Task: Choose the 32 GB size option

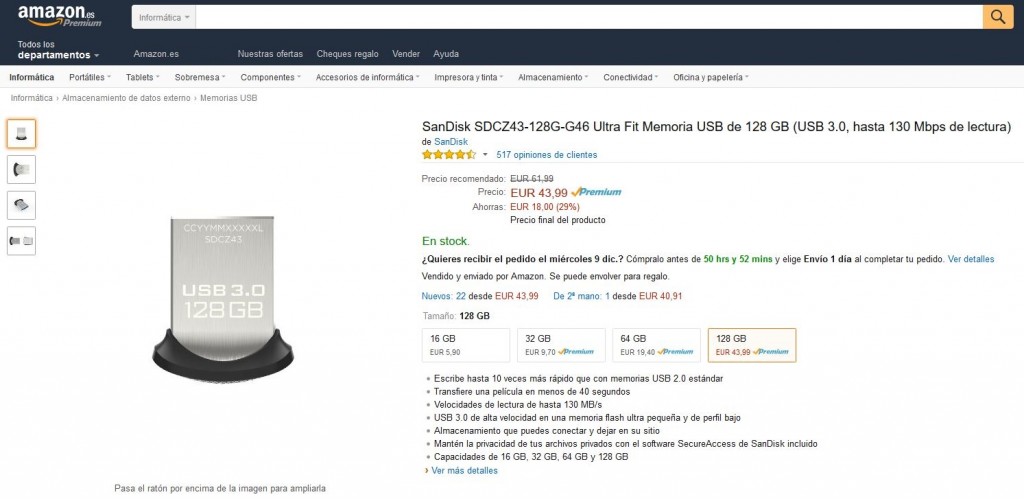Action: click(x=560, y=344)
